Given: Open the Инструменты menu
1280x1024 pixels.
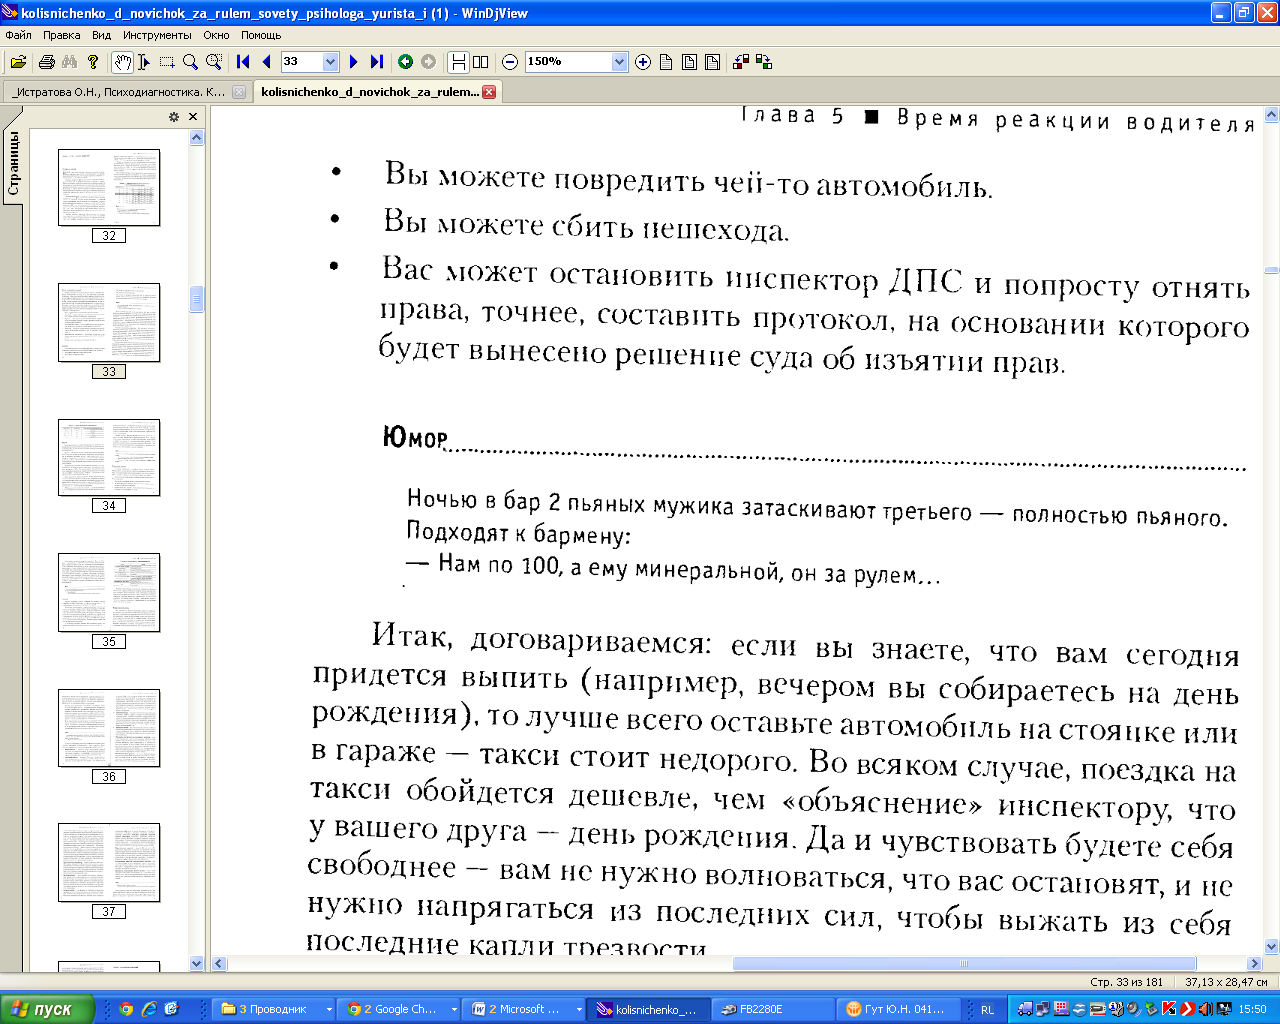Looking at the screenshot, I should click(x=157, y=35).
